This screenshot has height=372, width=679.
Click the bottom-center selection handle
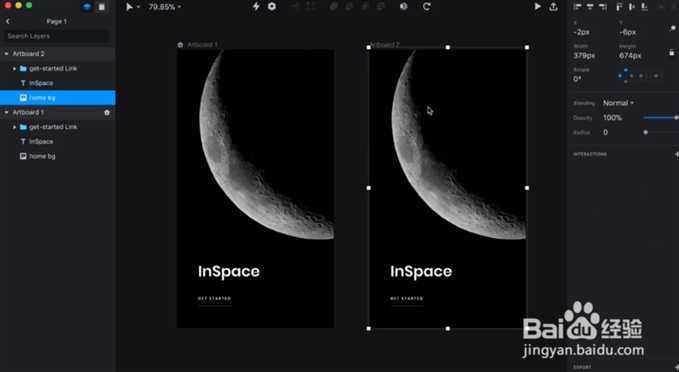448,329
